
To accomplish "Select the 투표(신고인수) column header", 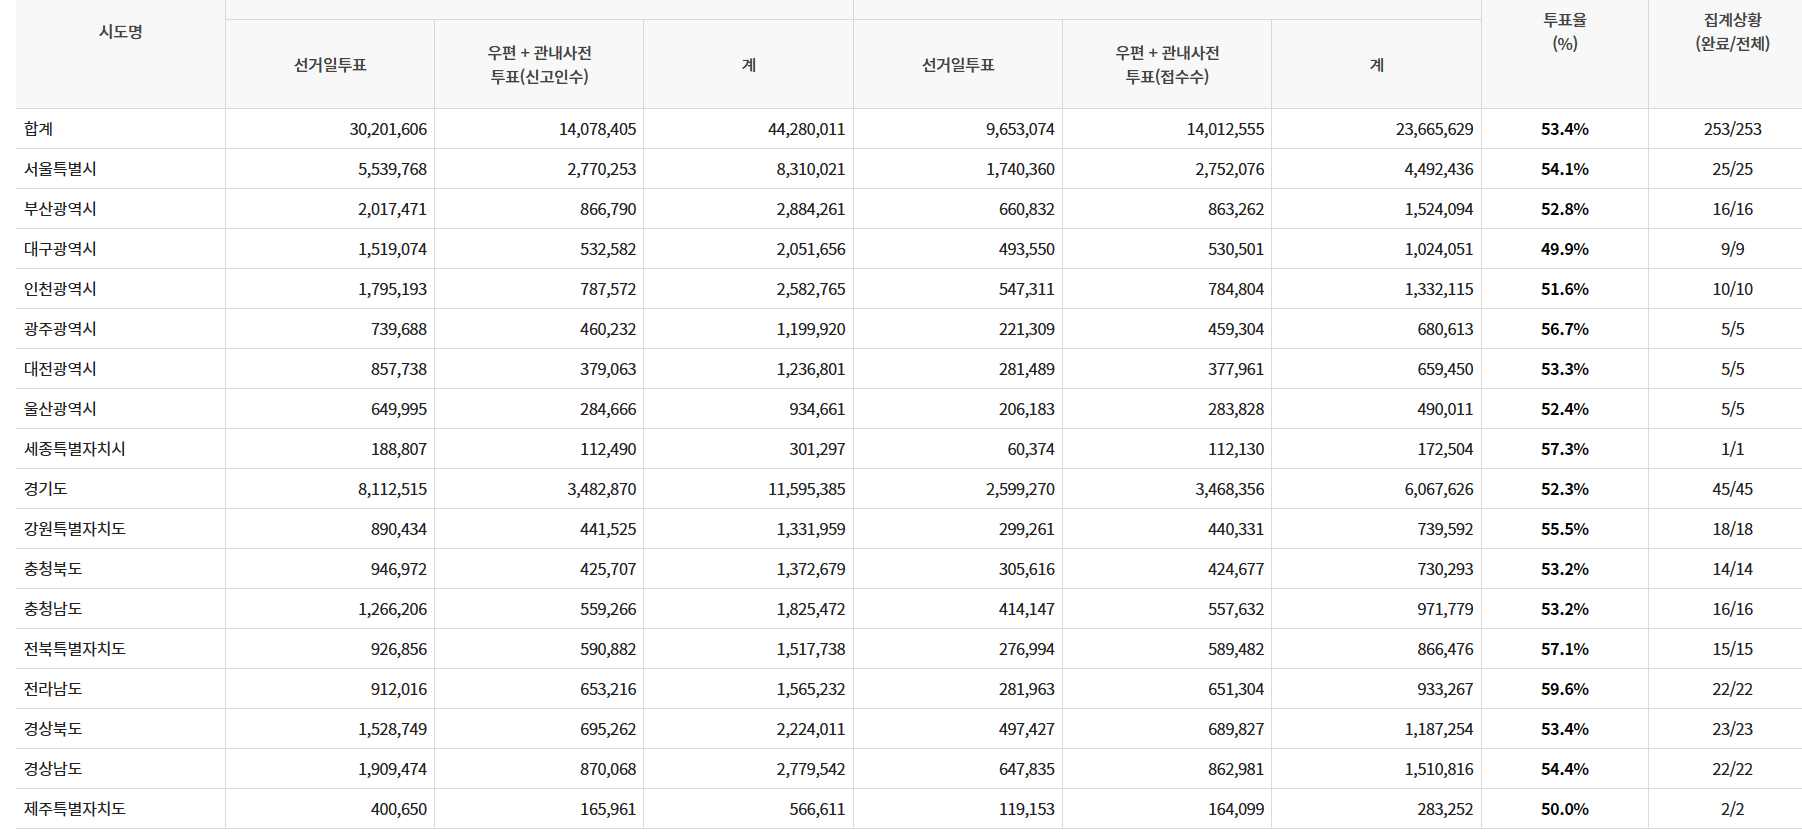I will click(x=539, y=65).
